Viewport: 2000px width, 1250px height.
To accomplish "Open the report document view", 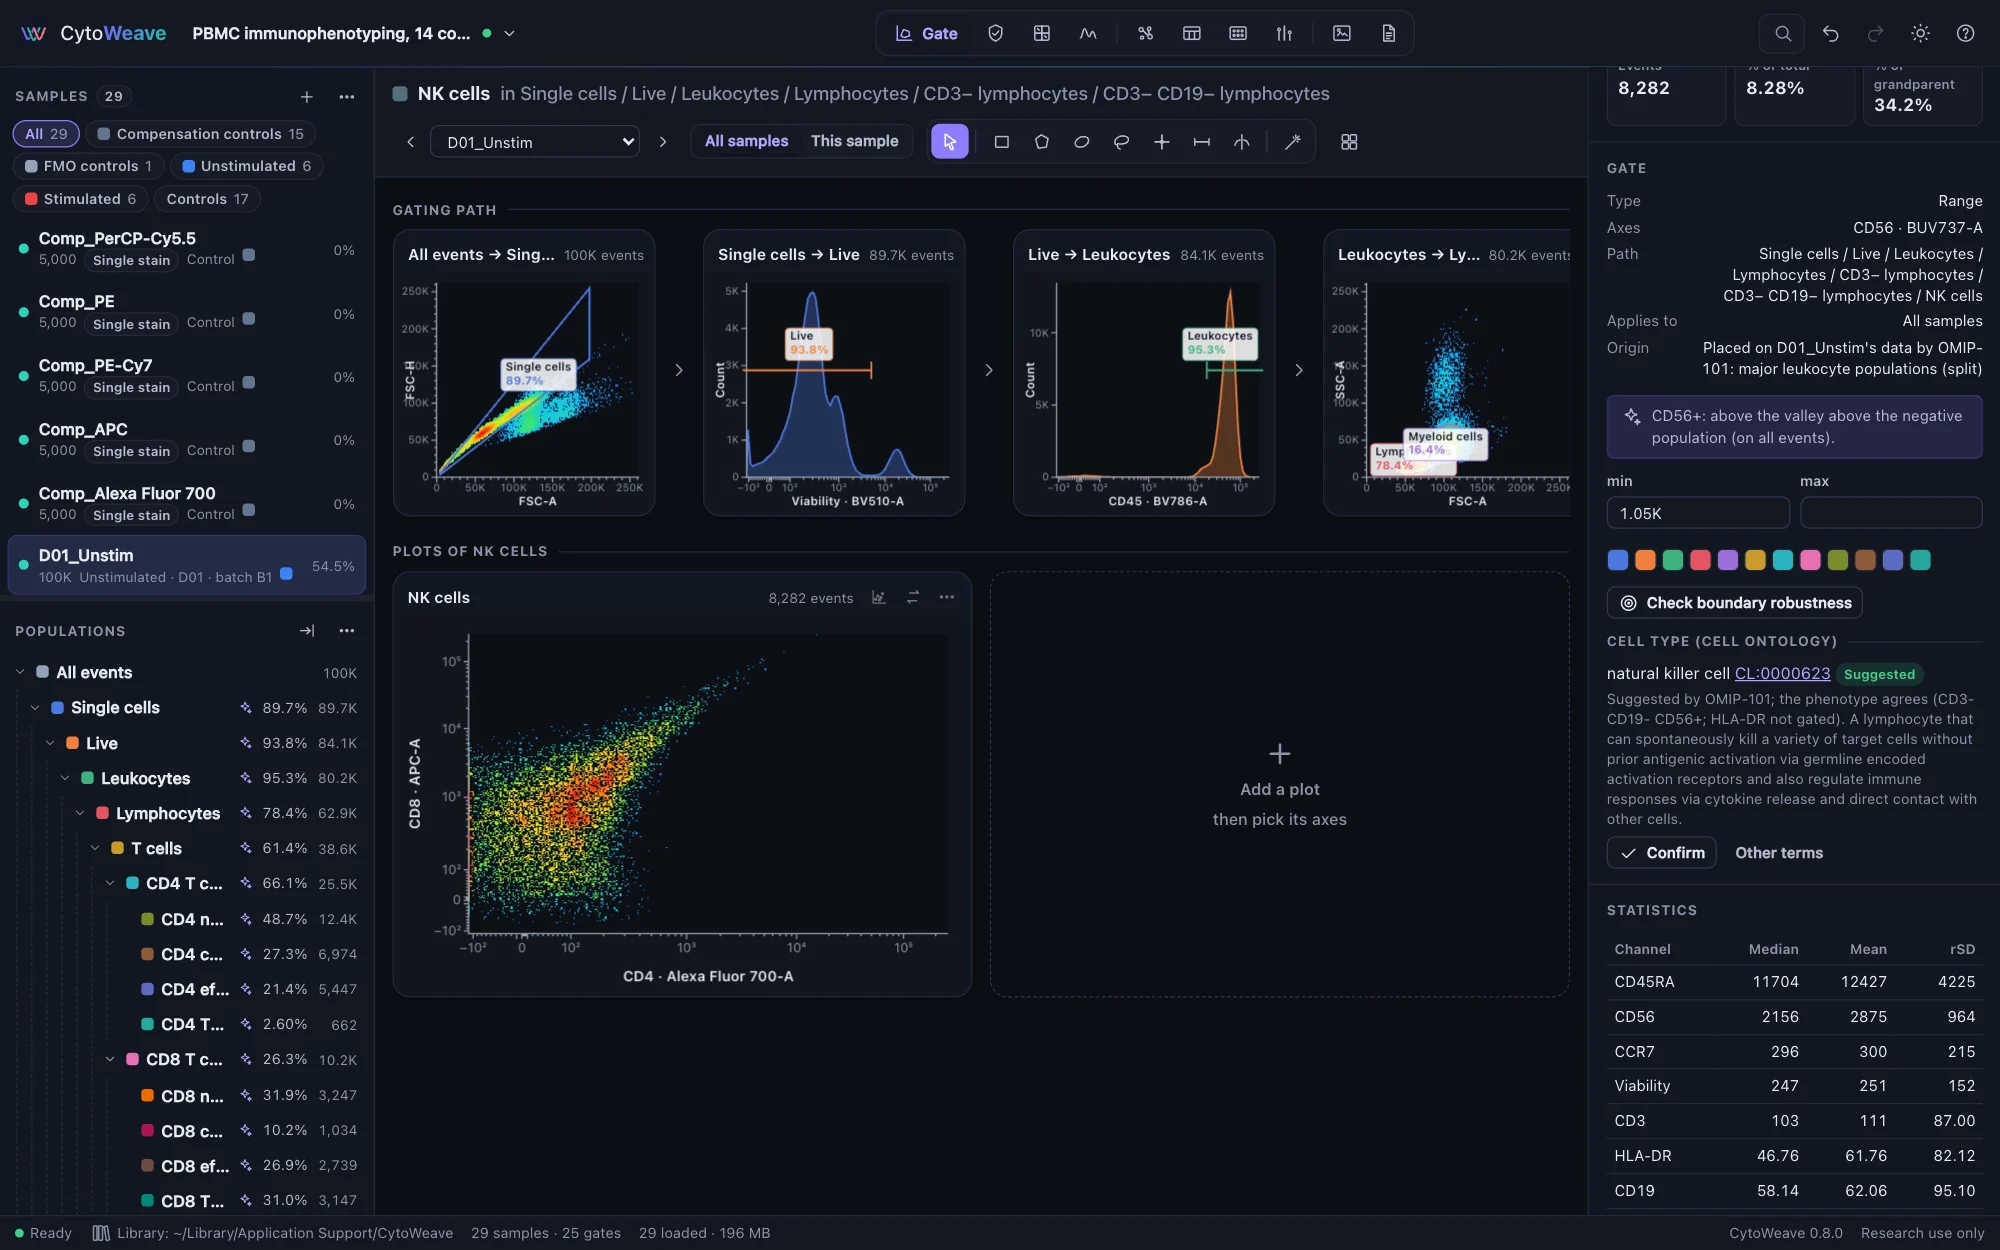I will [x=1388, y=33].
